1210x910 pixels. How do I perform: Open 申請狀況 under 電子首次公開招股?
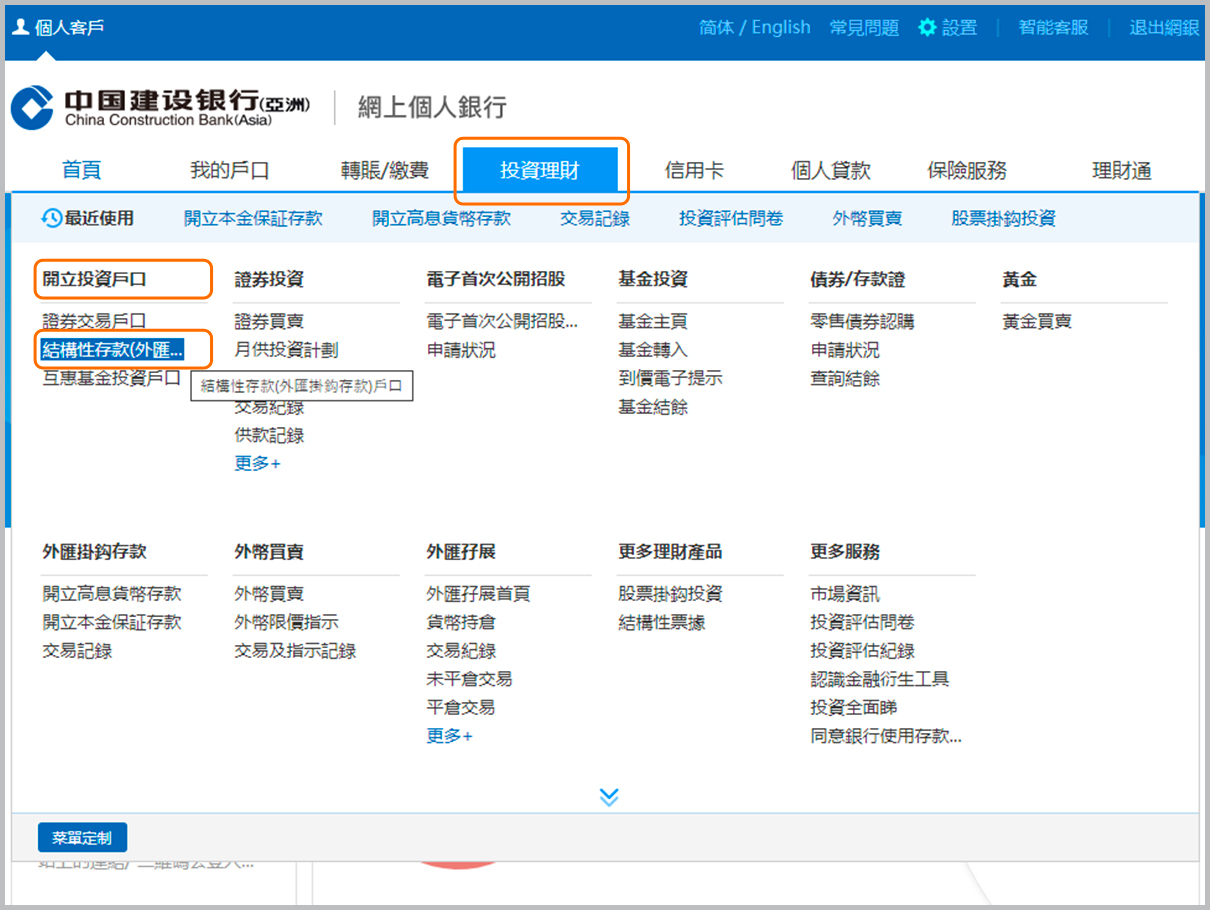[461, 350]
